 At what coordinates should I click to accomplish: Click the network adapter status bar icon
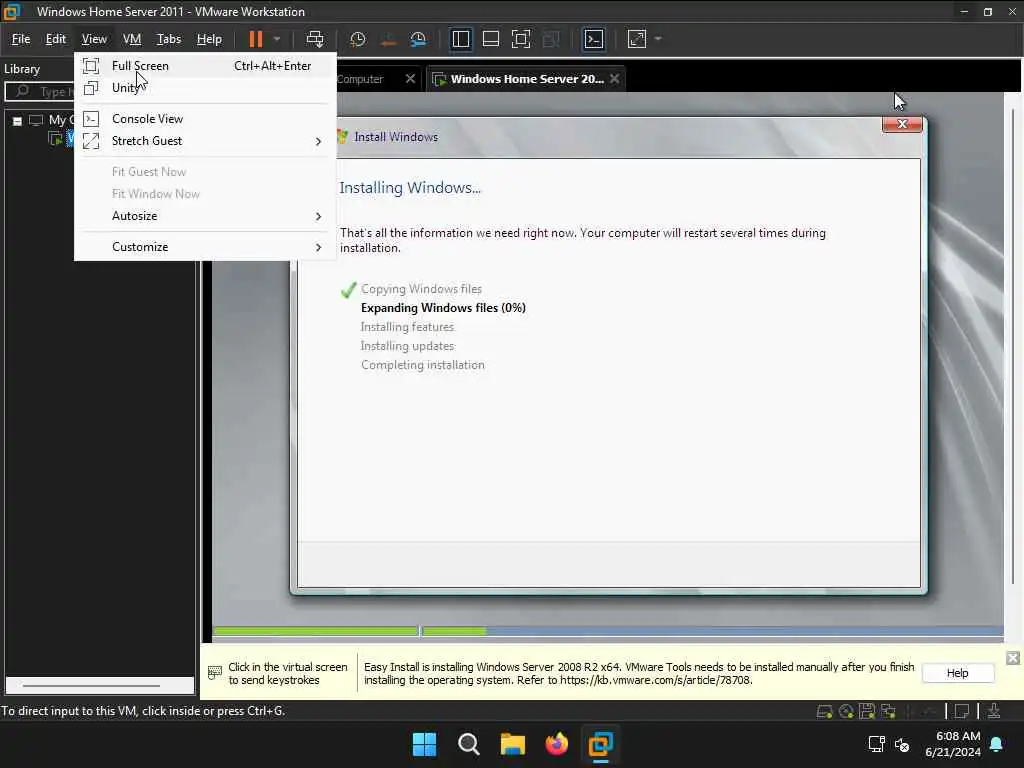(888, 712)
